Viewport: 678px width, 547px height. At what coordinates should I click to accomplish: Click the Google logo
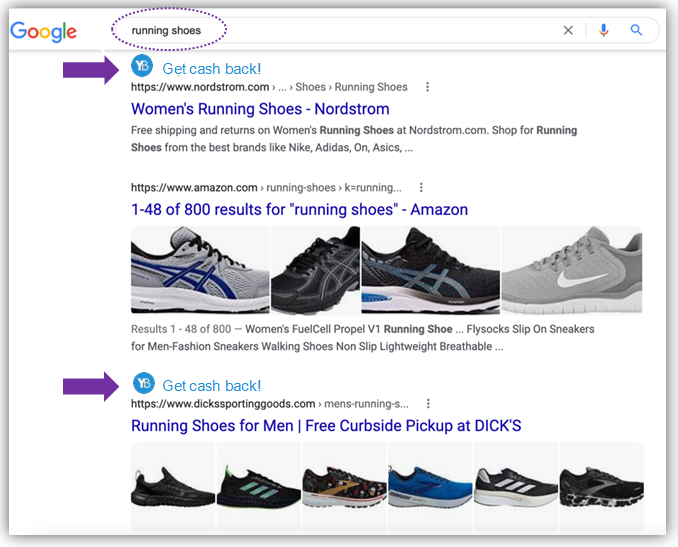pyautogui.click(x=43, y=31)
